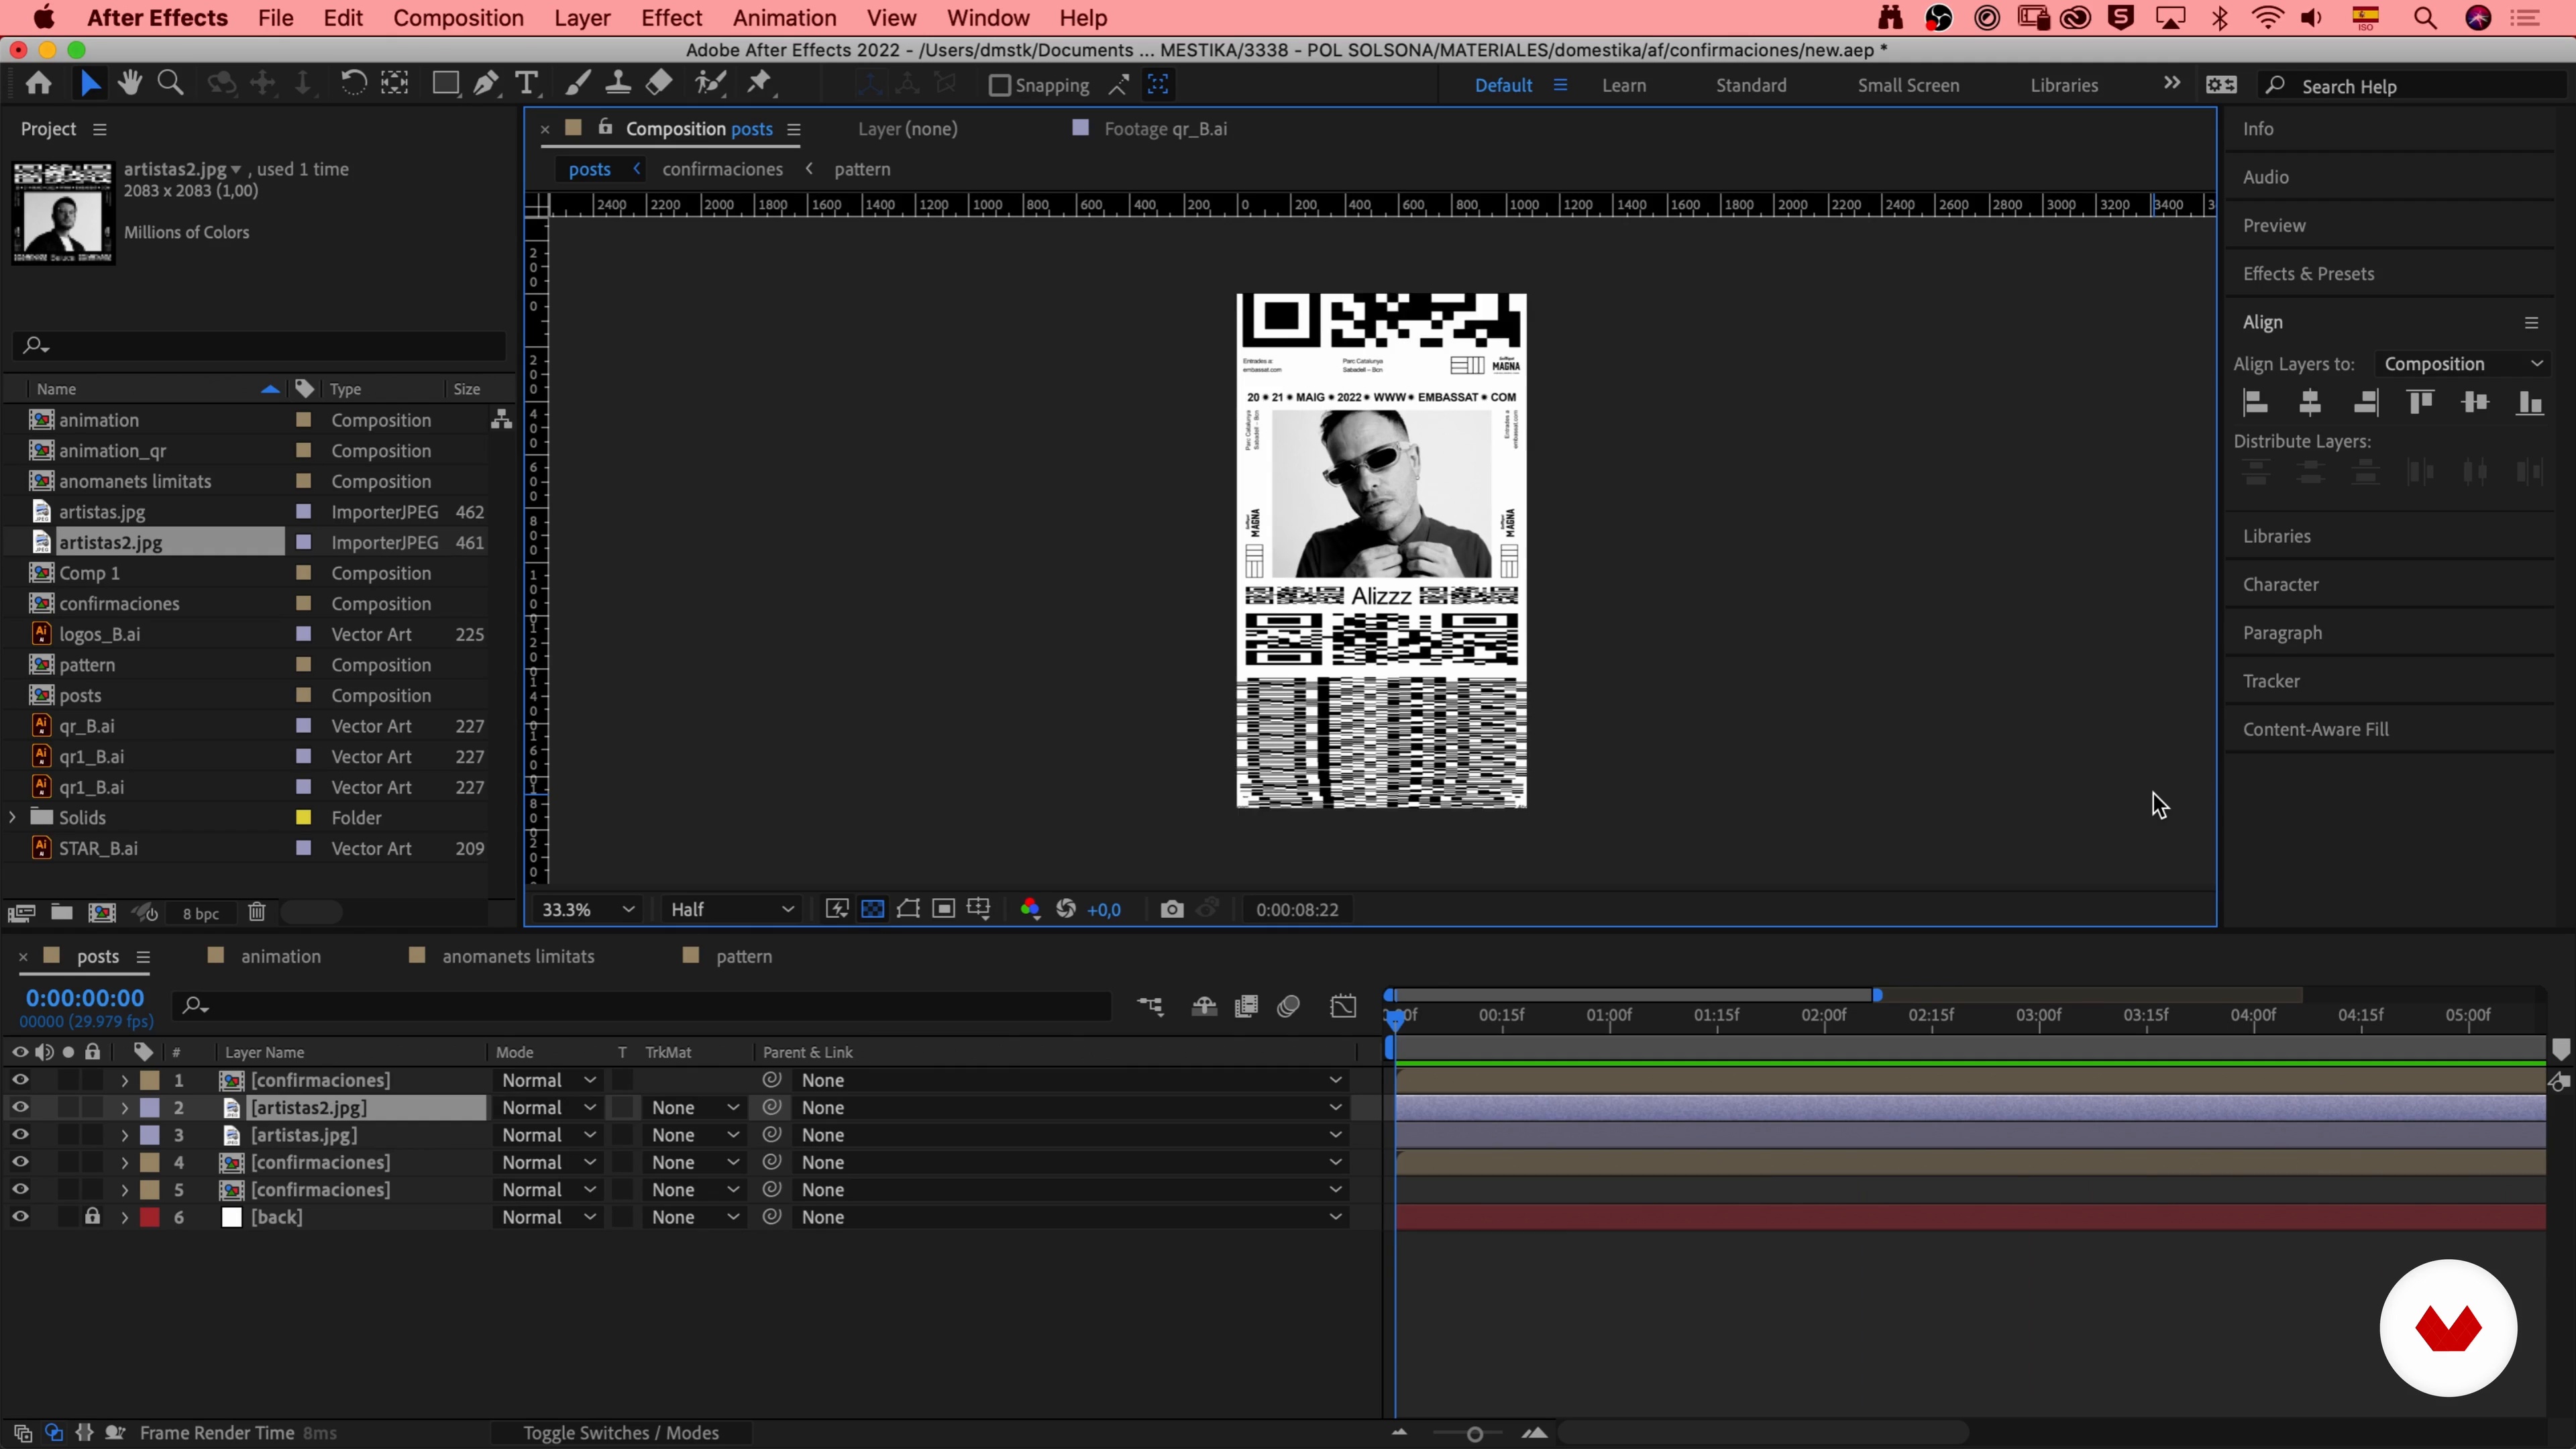Switch to Learn workspace
2576x1449 pixels.
tap(1623, 85)
